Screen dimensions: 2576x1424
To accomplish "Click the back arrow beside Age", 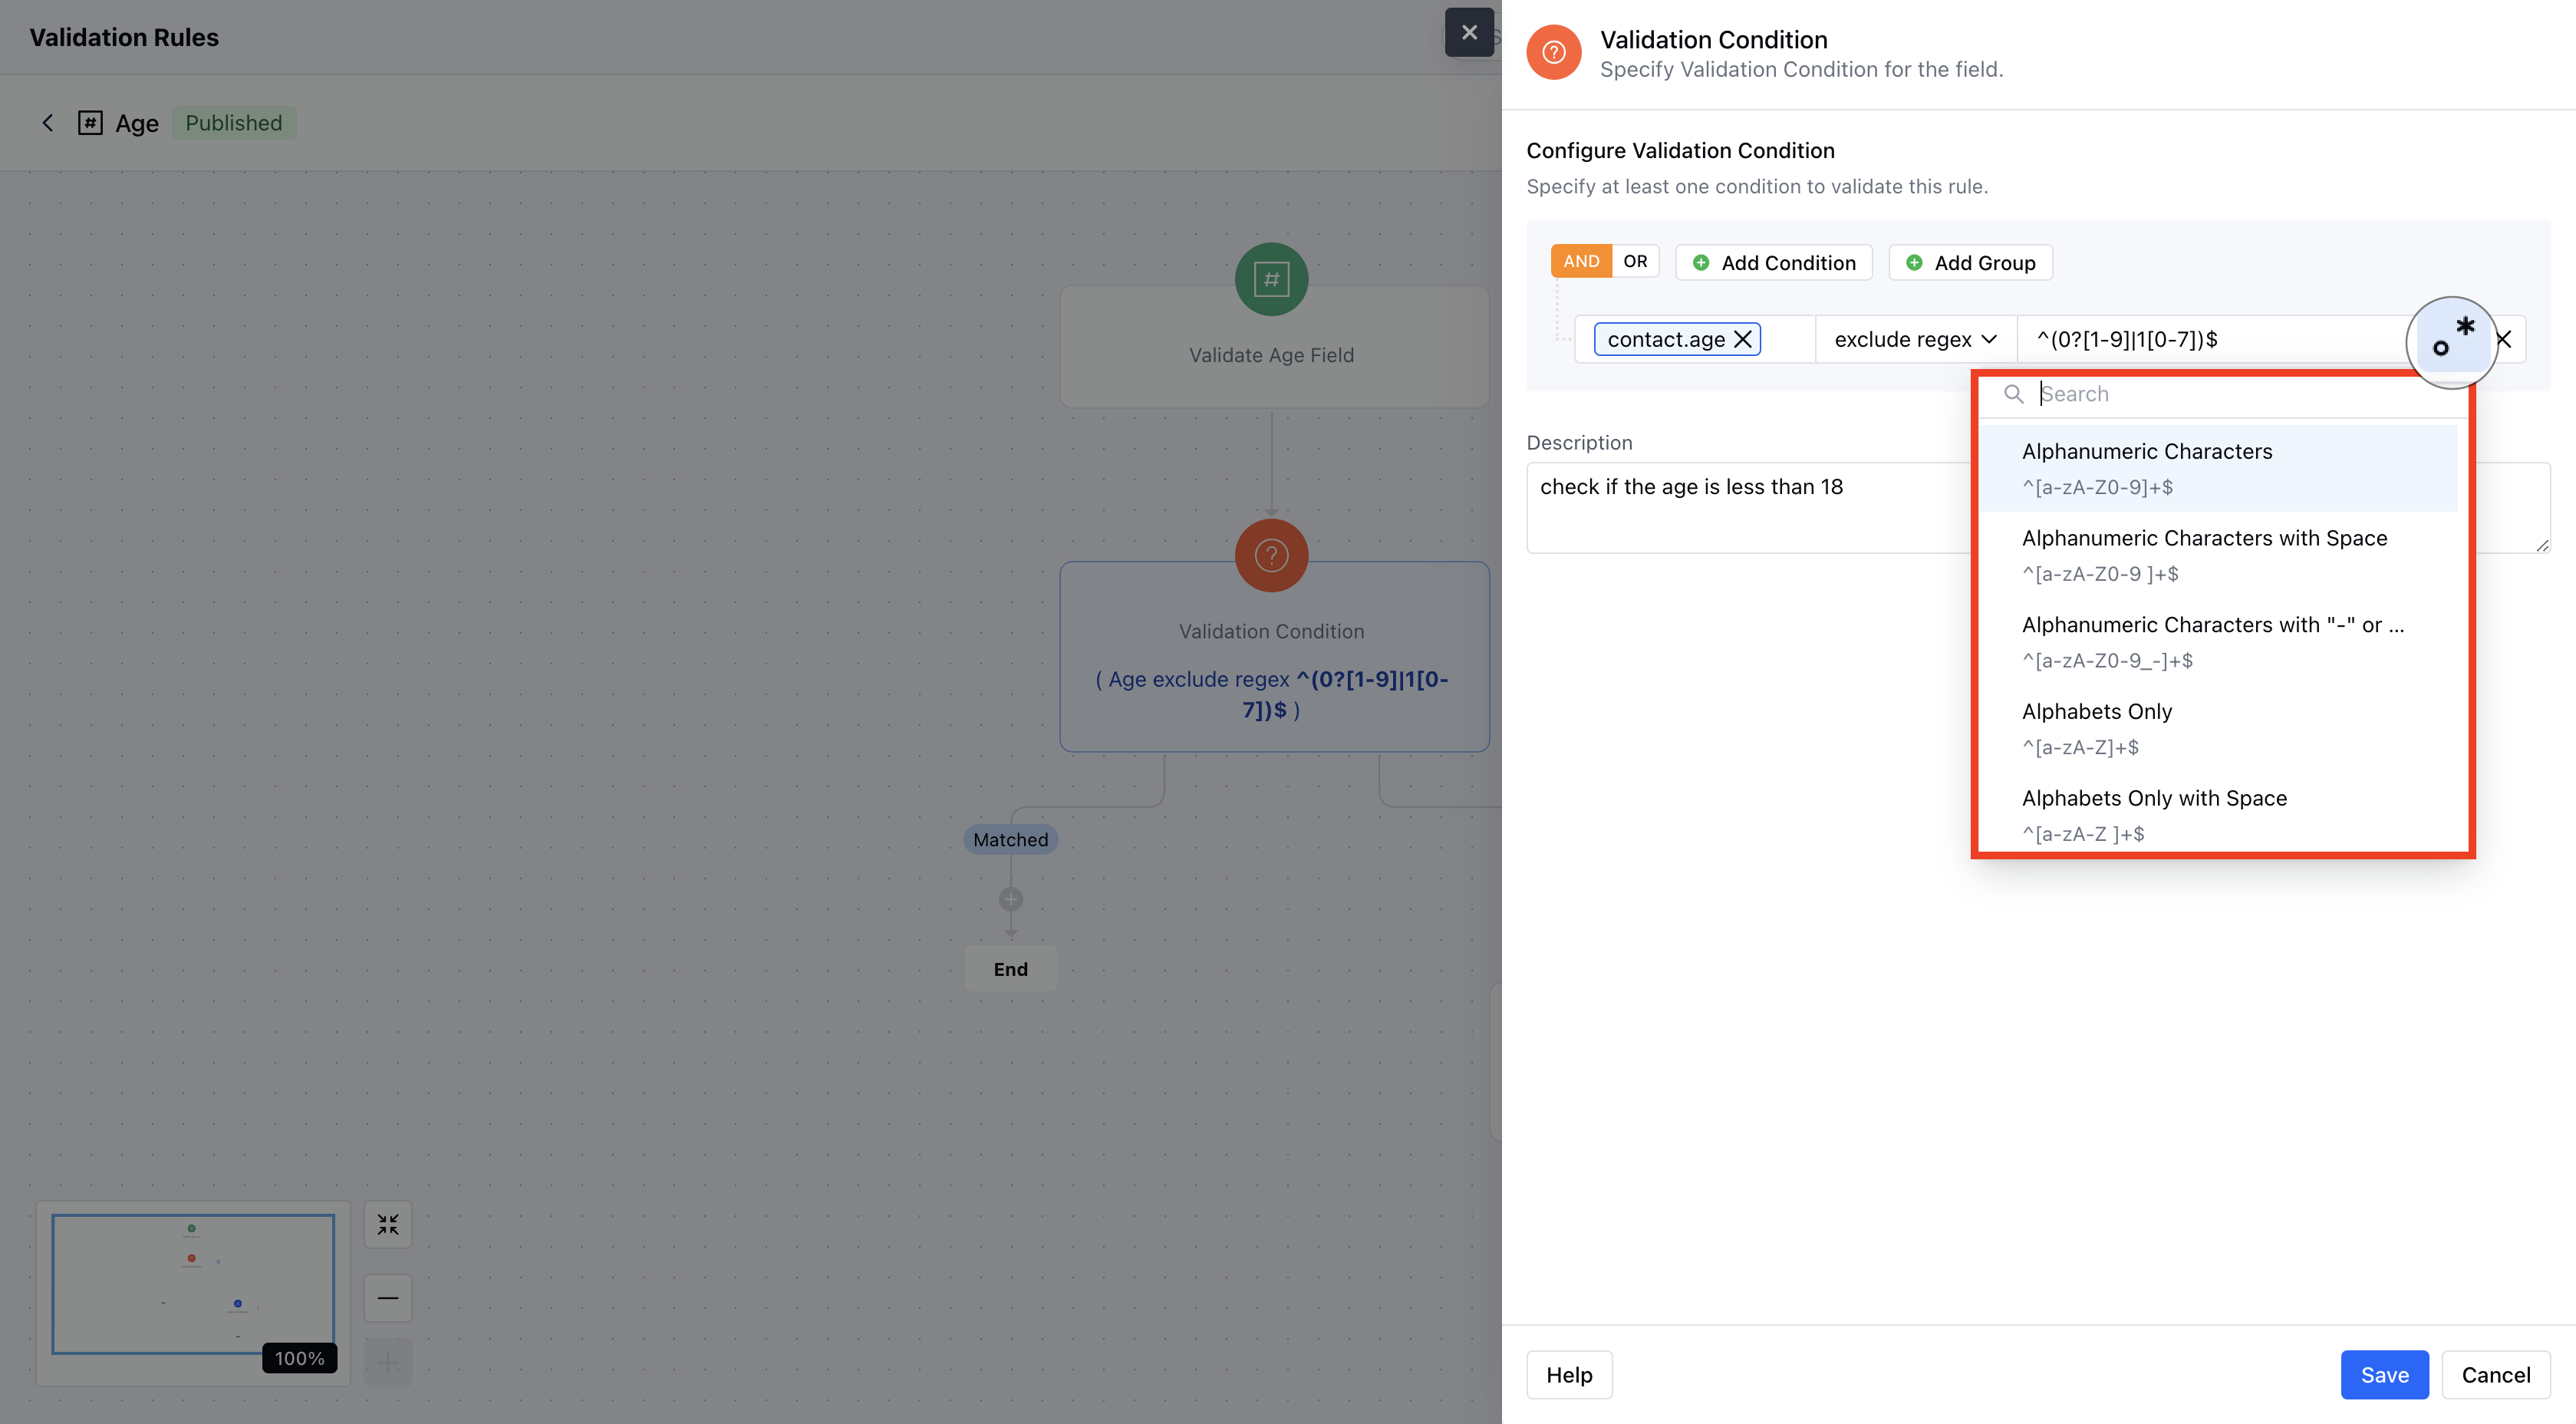I will 47,123.
